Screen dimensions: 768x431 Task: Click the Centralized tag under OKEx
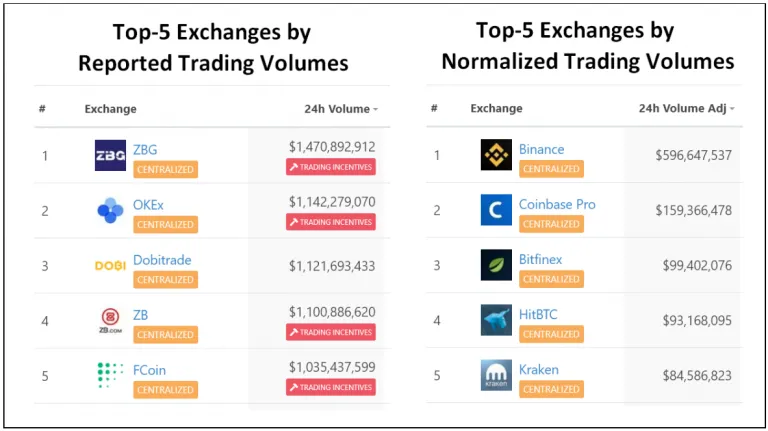click(165, 225)
